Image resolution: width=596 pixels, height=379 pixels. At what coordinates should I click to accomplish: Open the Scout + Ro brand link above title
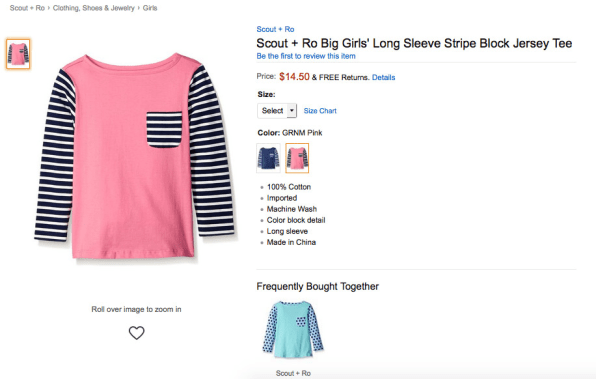(x=275, y=29)
